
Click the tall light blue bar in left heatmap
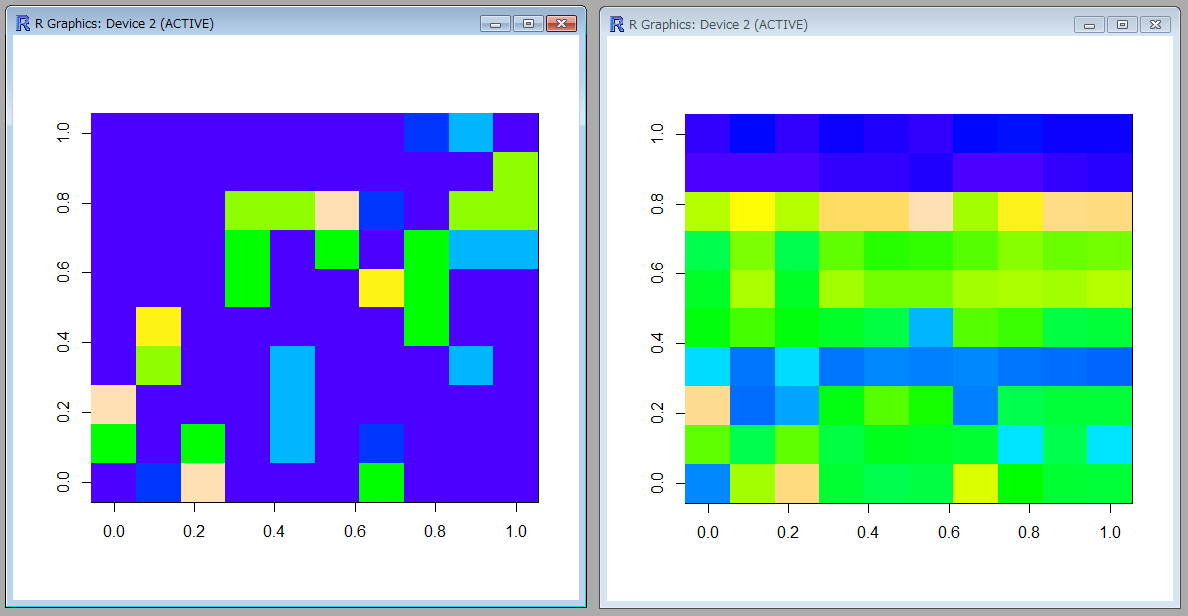pos(292,404)
